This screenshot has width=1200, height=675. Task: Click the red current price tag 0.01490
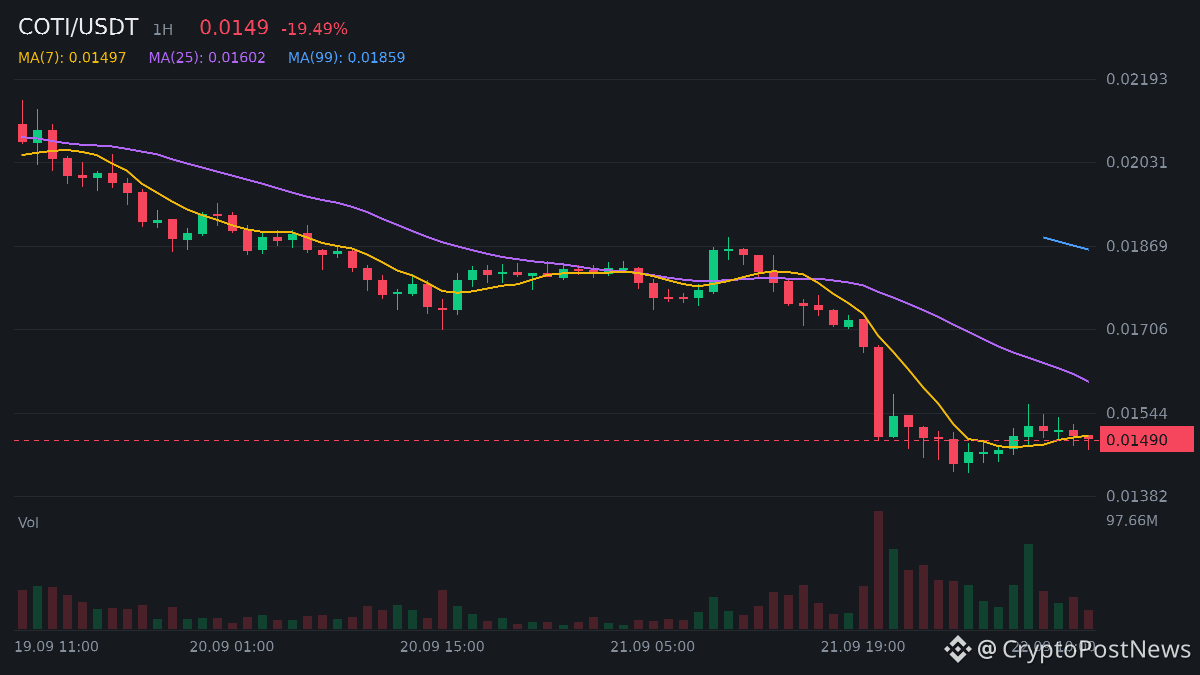(x=1147, y=440)
